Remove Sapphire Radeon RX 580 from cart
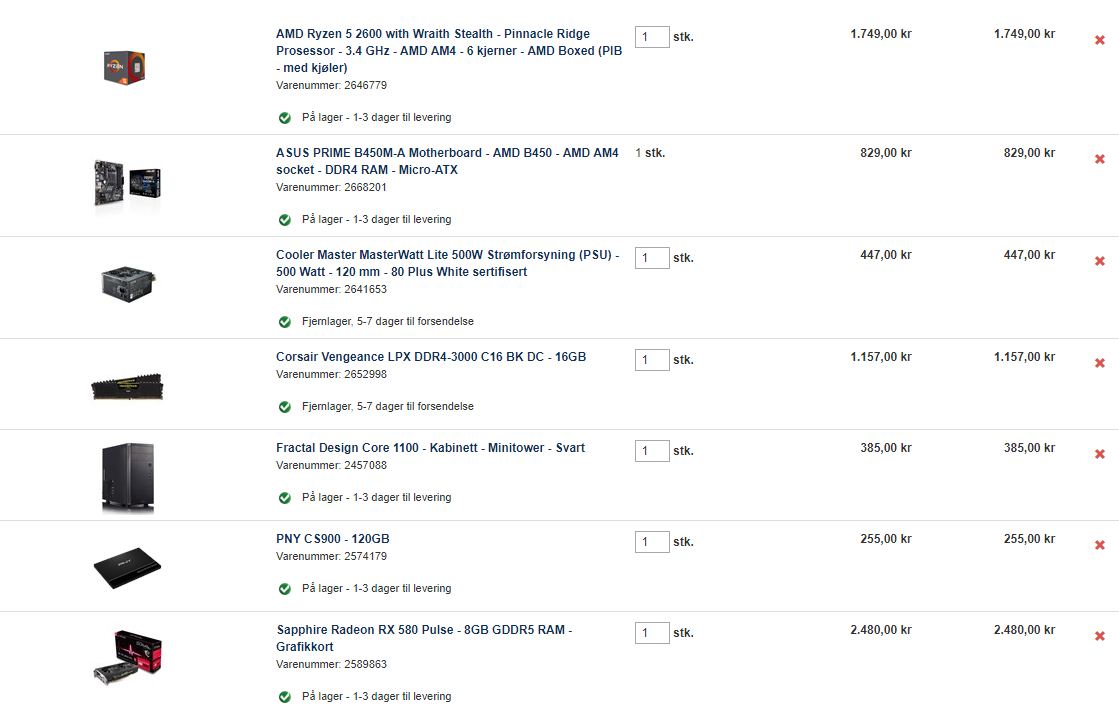Screen dimensions: 1119x708 click(1100, 636)
